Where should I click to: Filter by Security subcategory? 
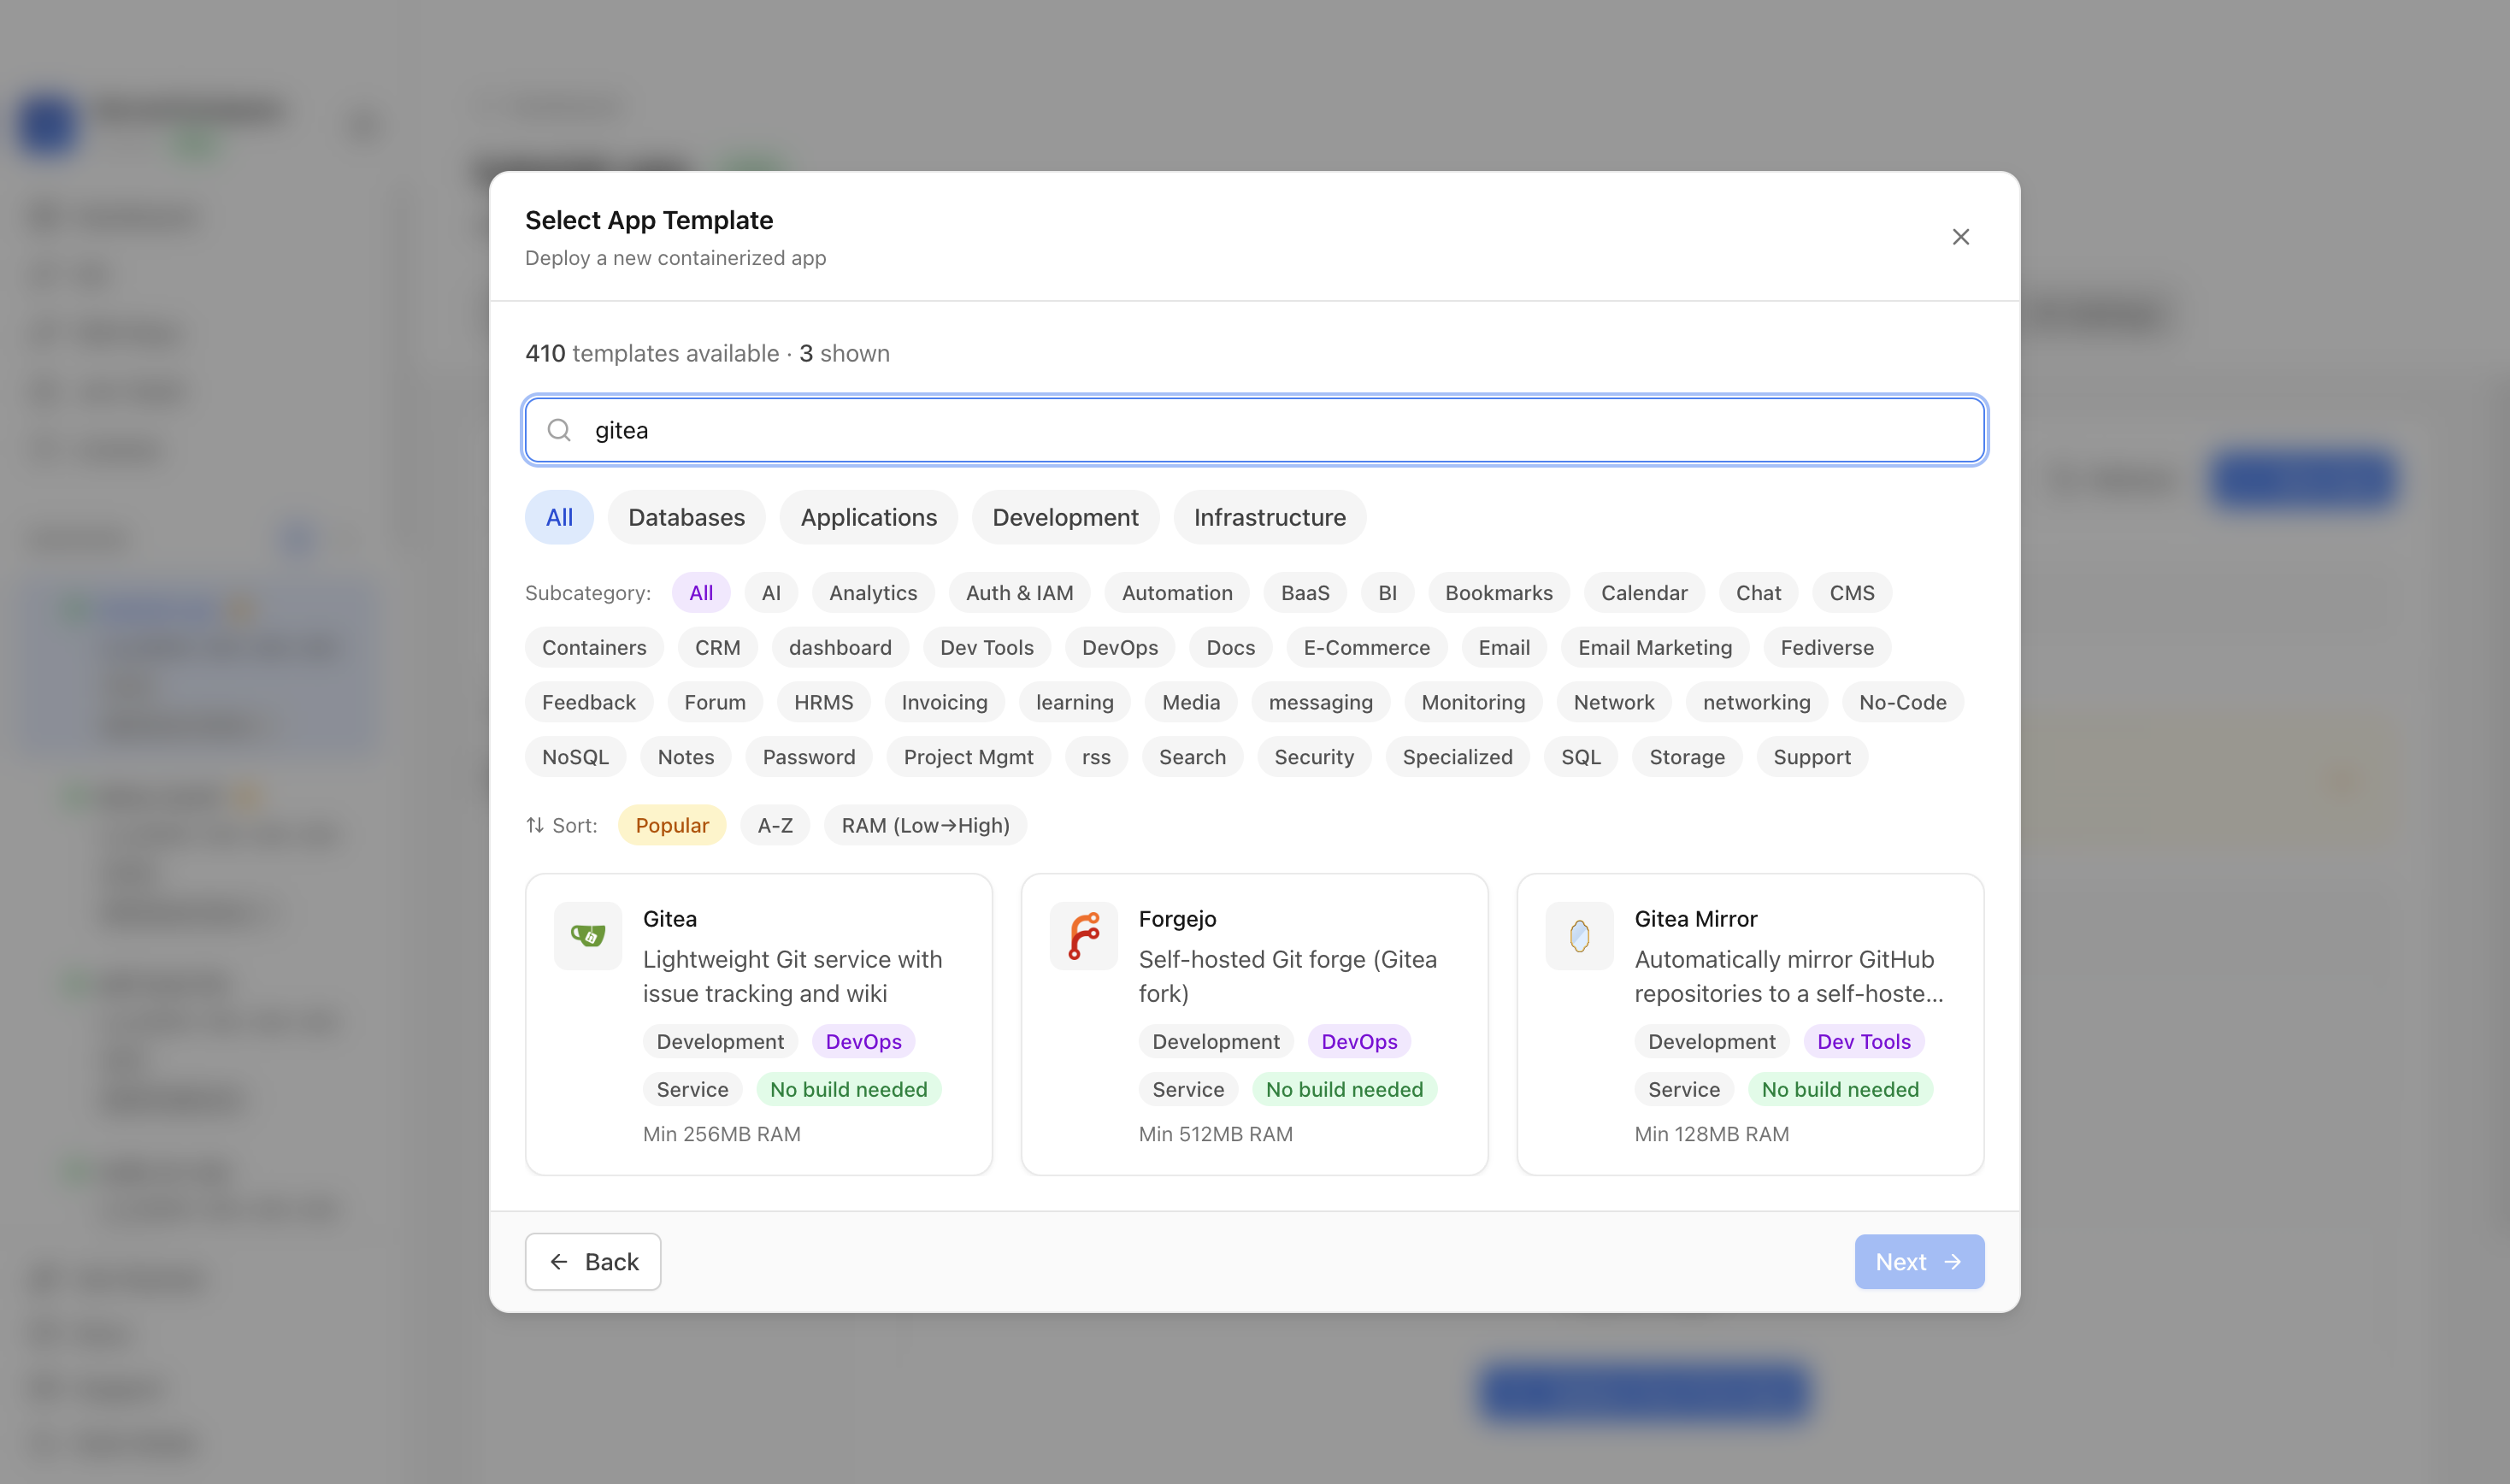[1314, 757]
